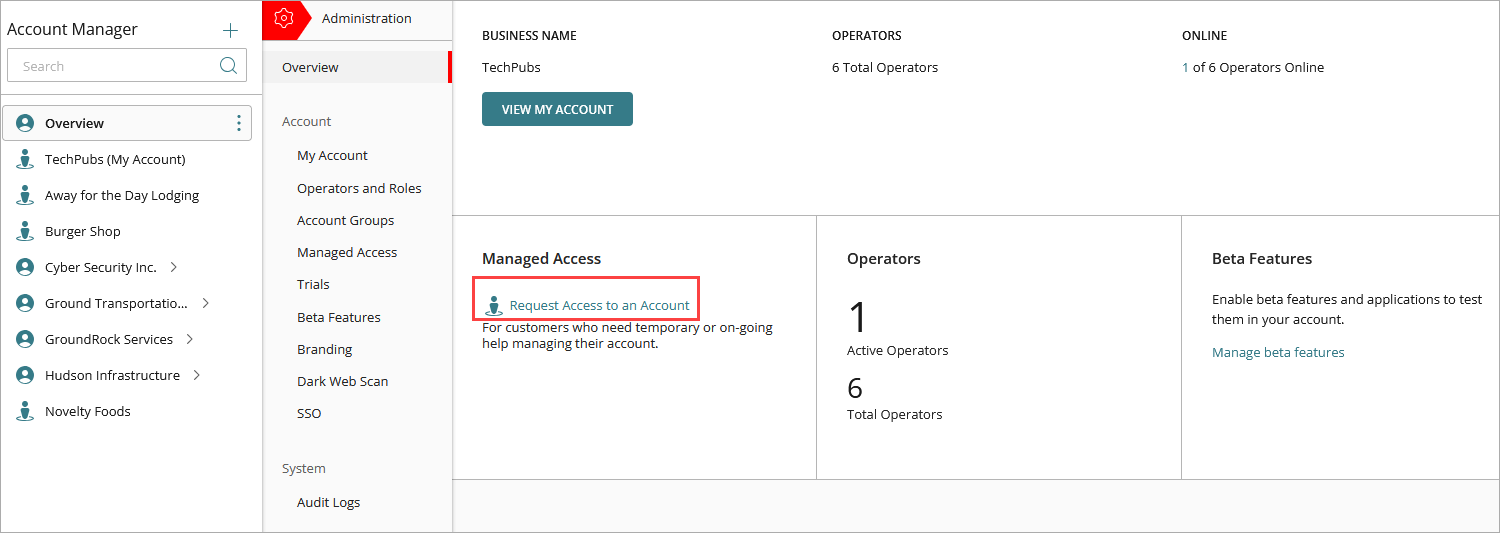The width and height of the screenshot is (1500, 533).
Task: Click the Ground Transportation account icon
Action: [25, 303]
